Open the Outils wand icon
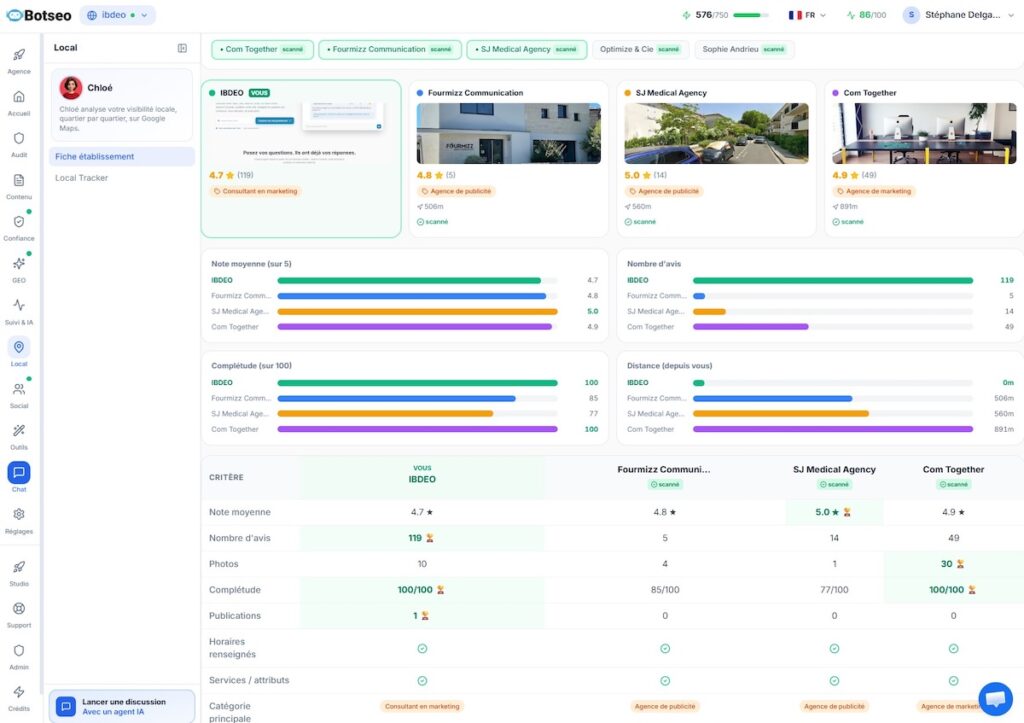This screenshot has width=1024, height=723. coord(19,430)
